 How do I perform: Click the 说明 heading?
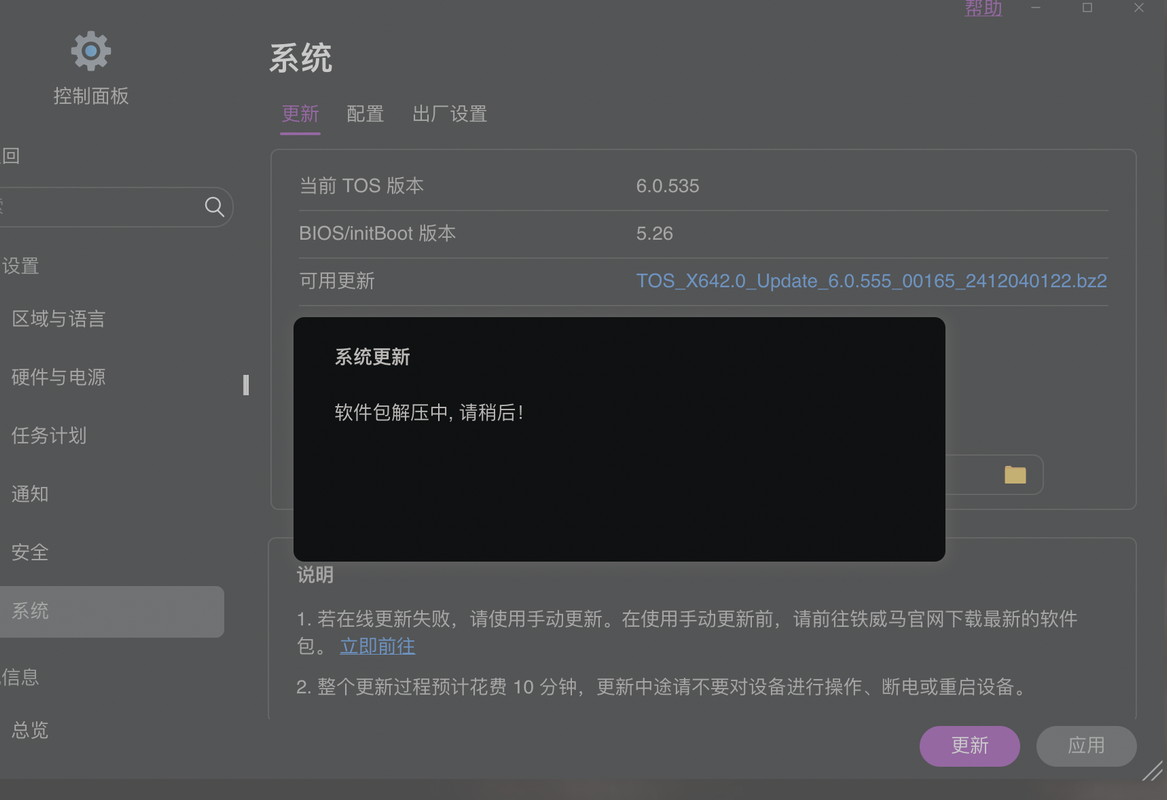tap(315, 575)
